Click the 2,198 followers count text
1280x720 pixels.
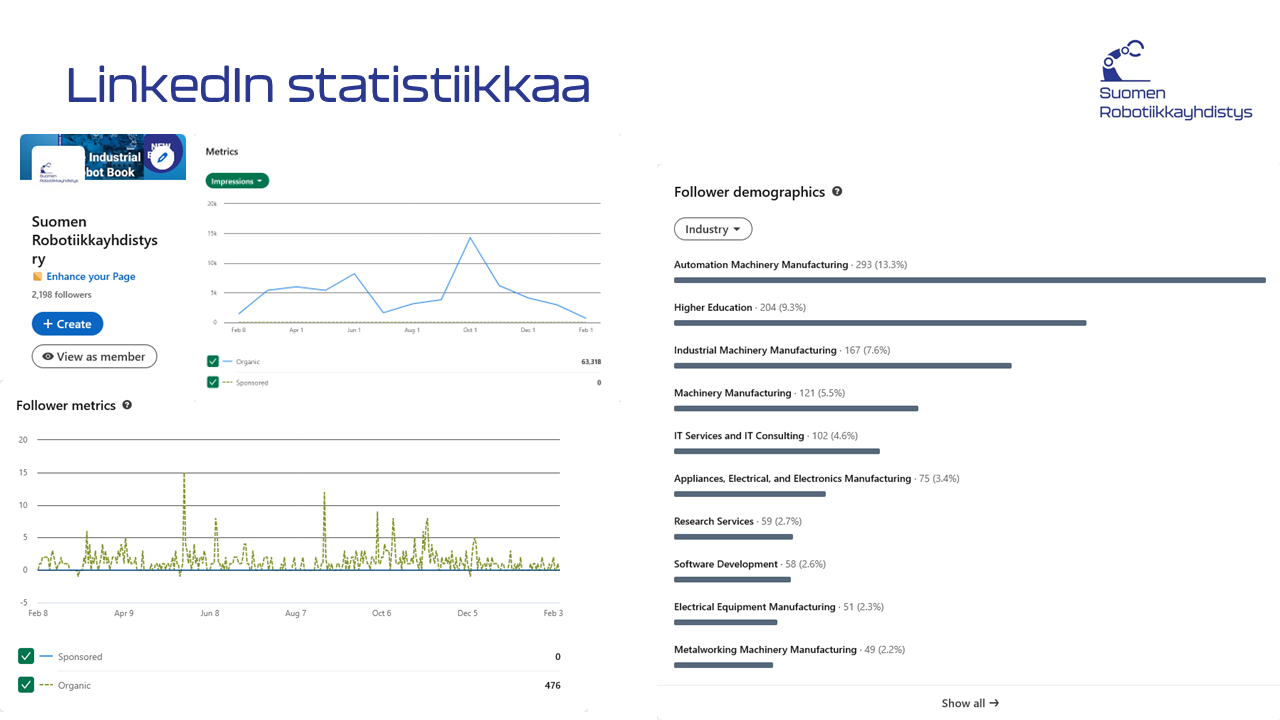61,295
